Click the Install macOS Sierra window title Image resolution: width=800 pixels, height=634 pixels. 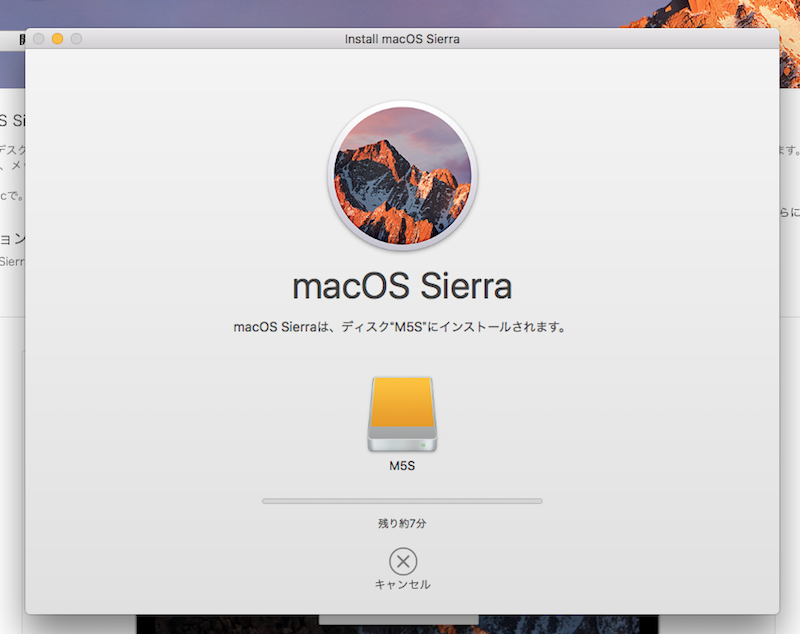click(x=401, y=39)
